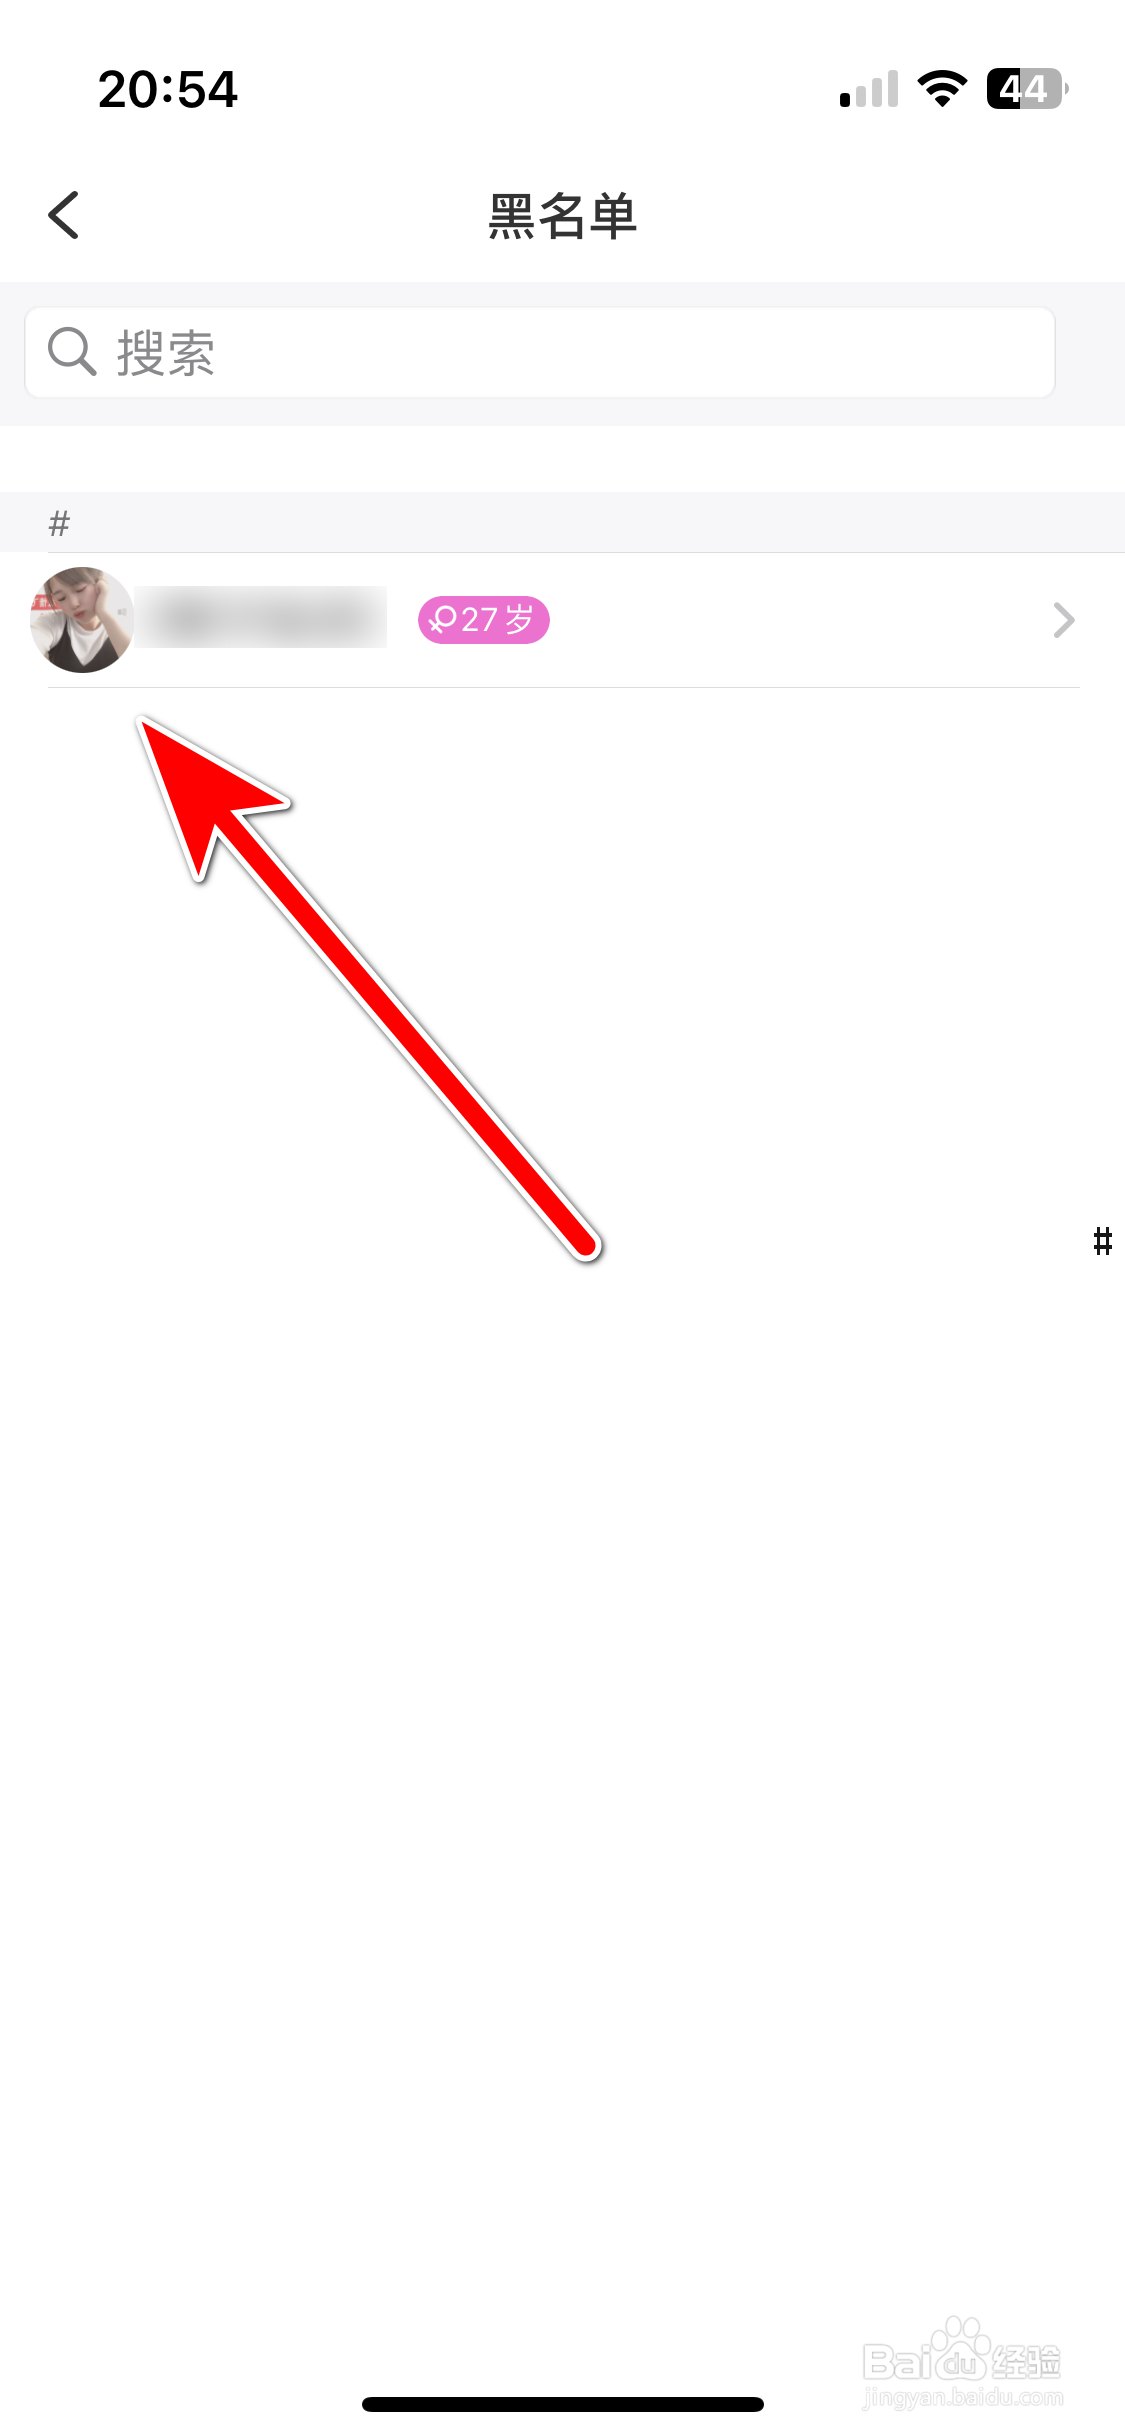Tap the 20:54 clock in the status bar
Image resolution: width=1125 pixels, height=2436 pixels.
tap(168, 90)
